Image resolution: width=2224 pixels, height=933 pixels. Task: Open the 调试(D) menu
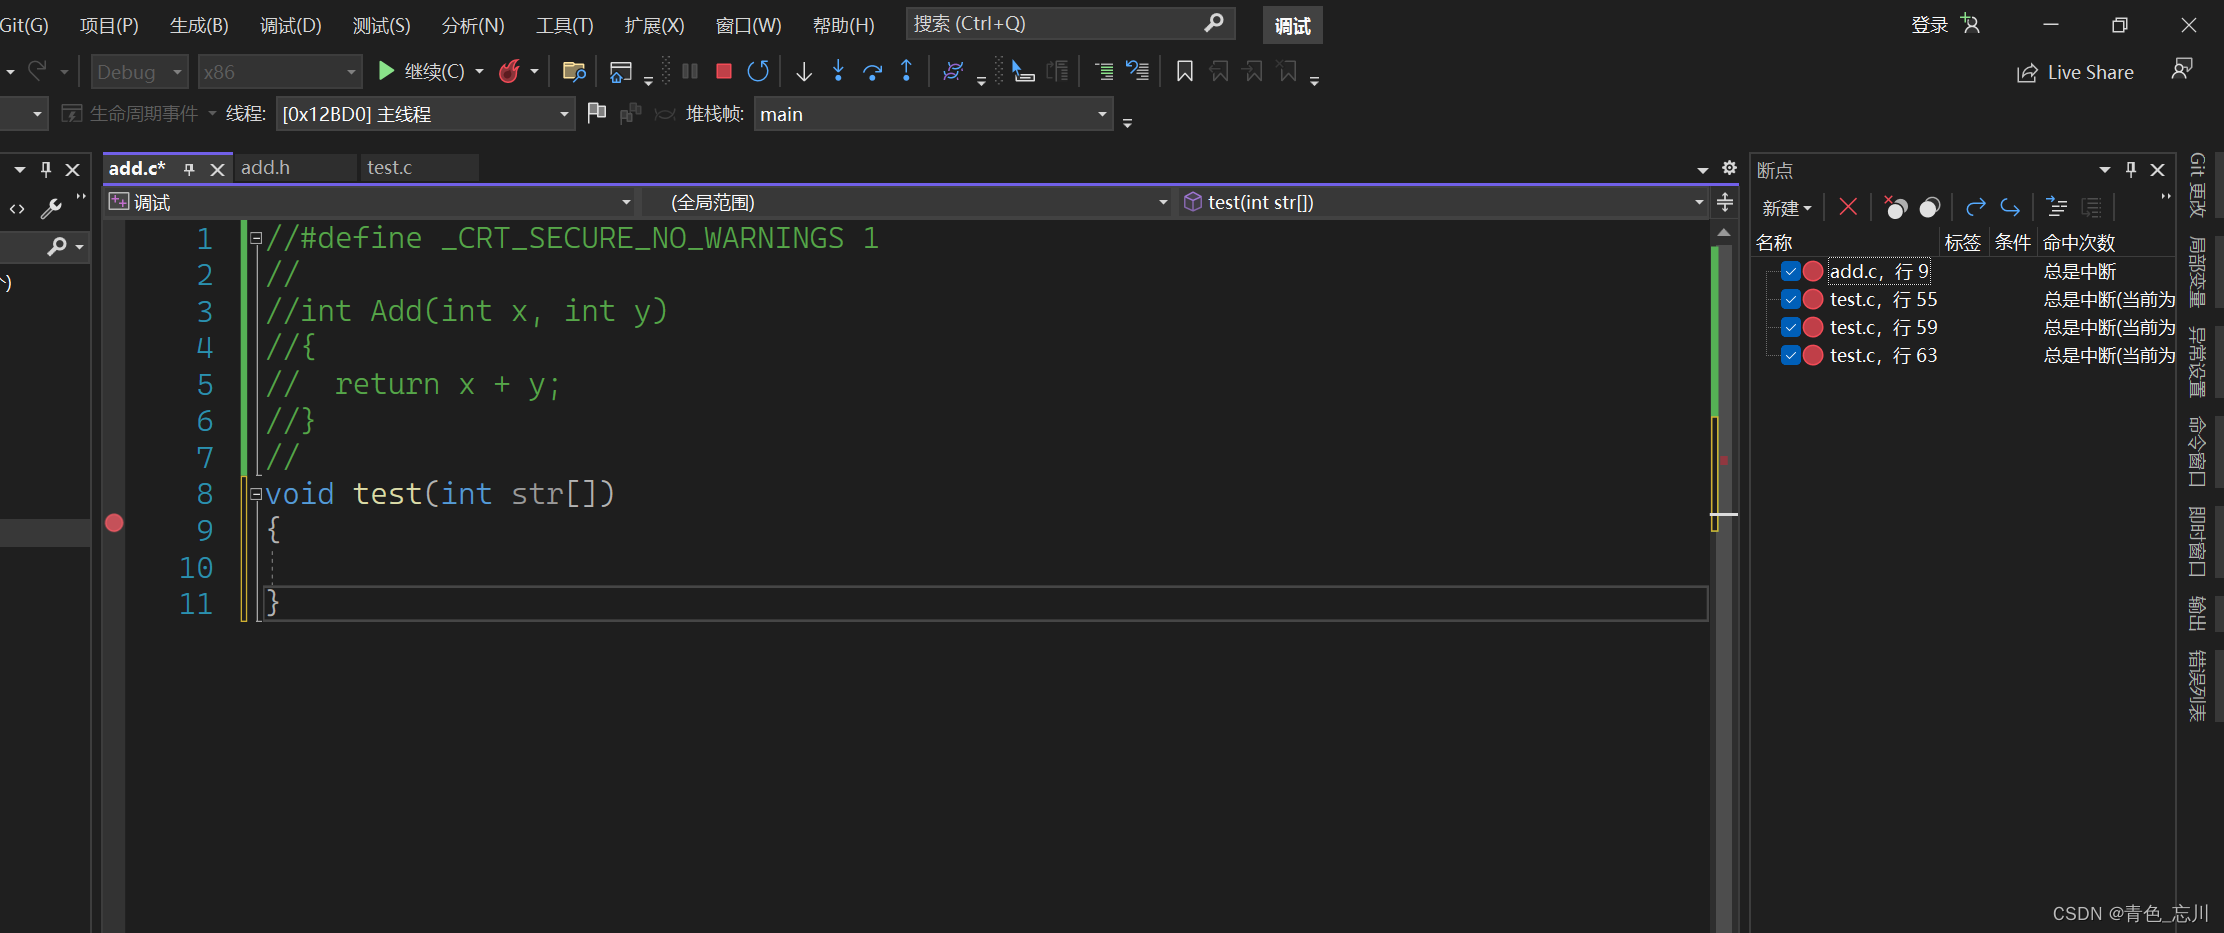290,25
